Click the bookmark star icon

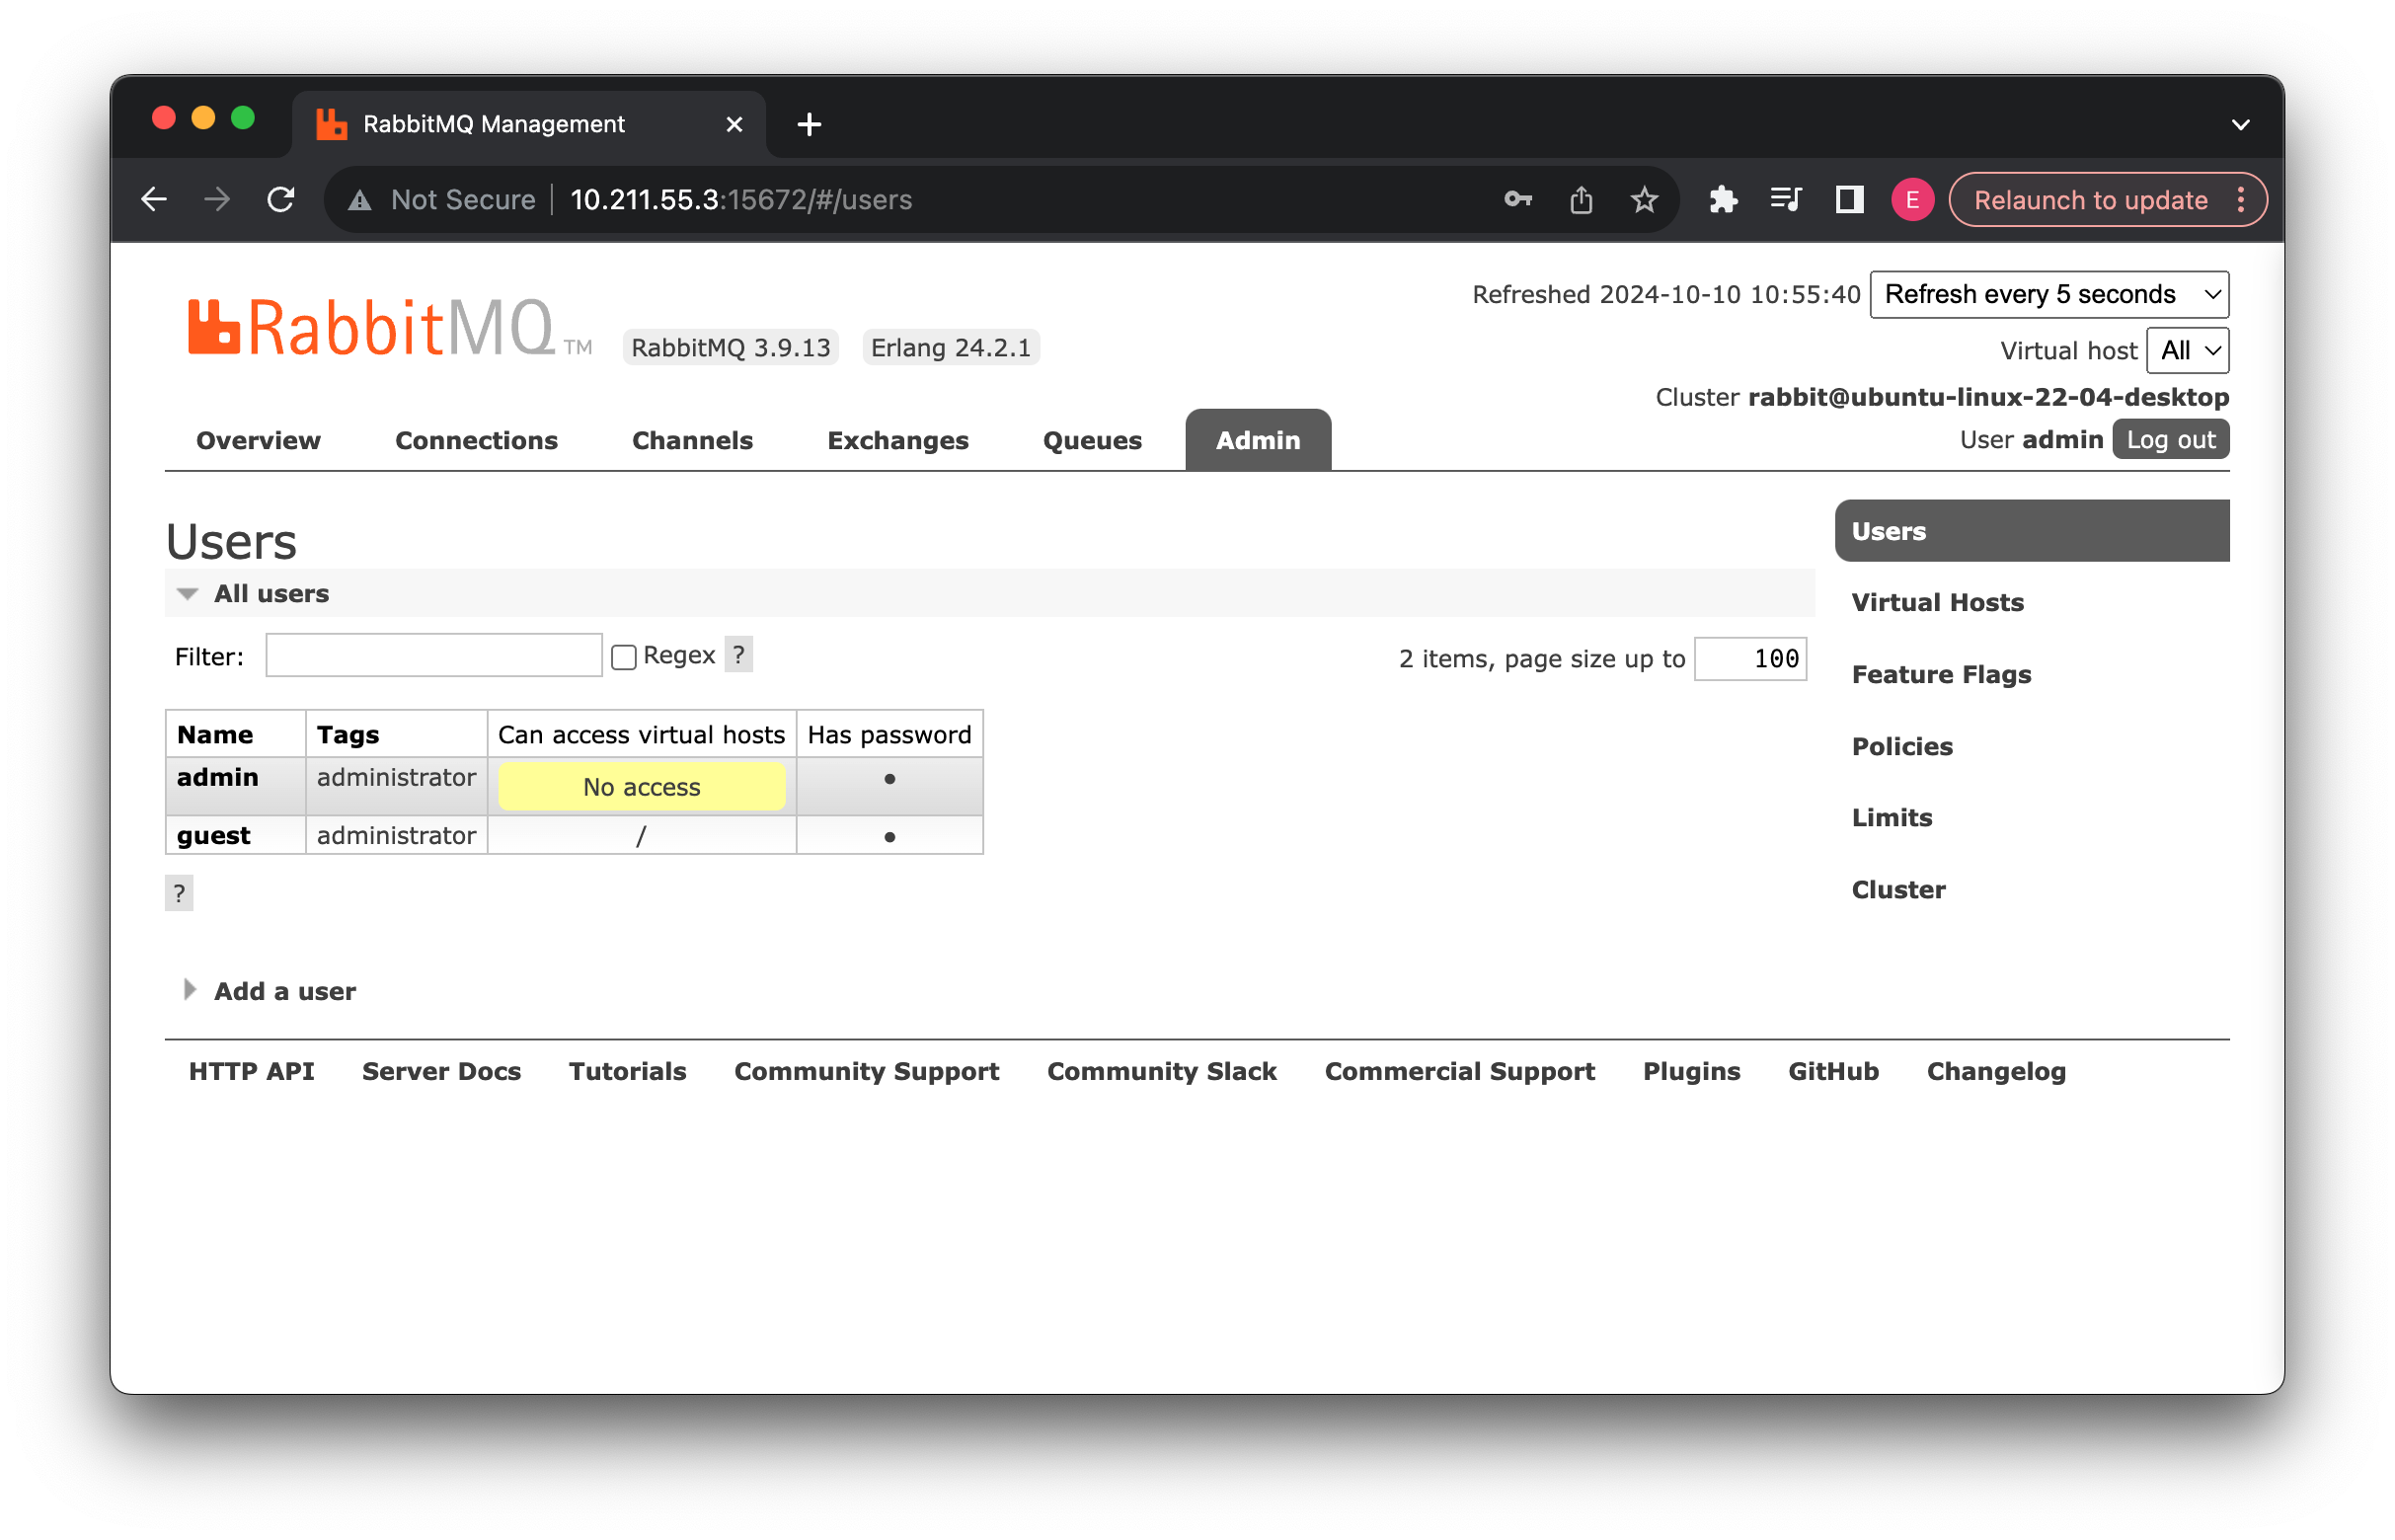1644,200
